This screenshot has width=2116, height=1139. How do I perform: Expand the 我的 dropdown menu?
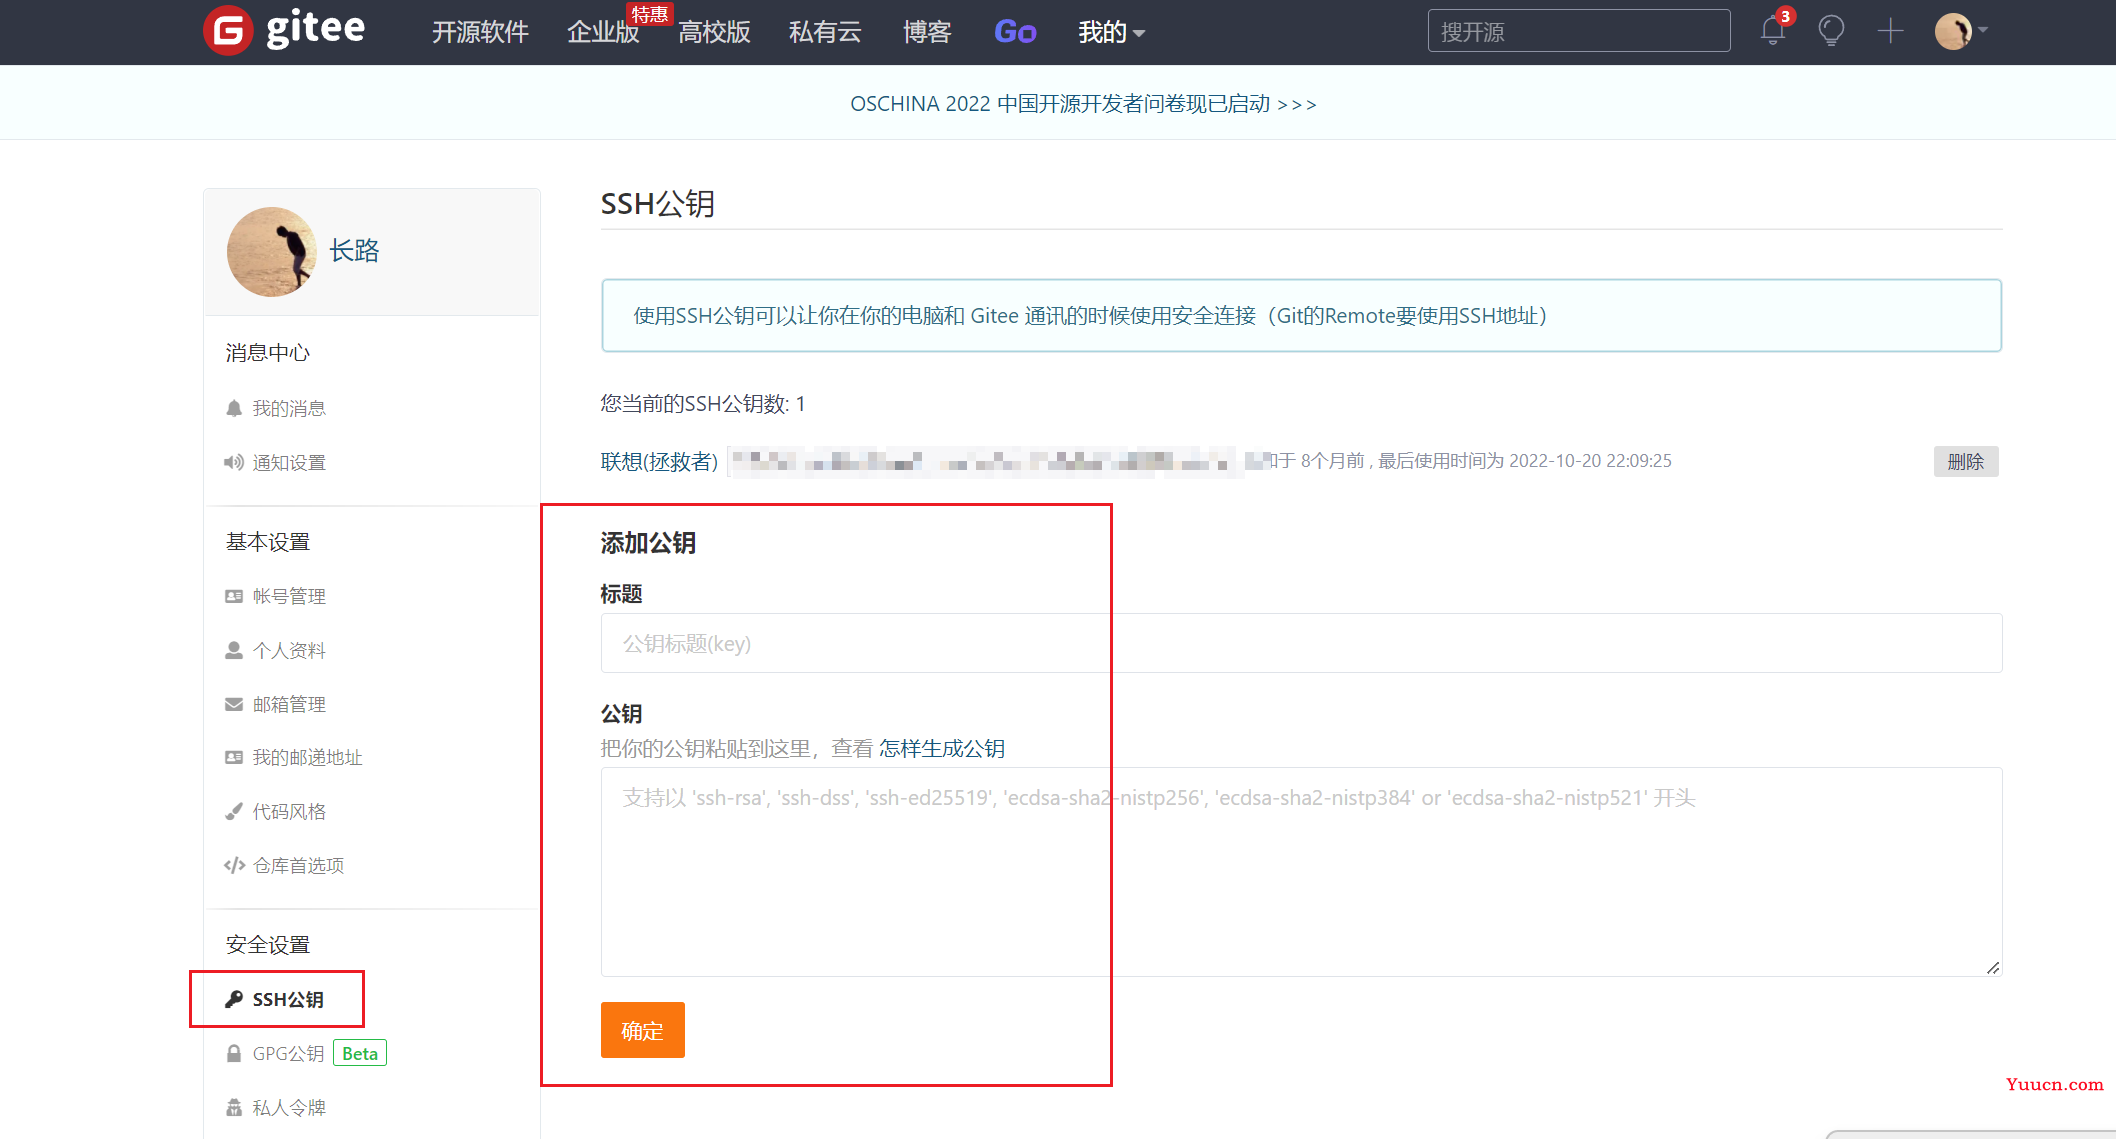tap(1112, 32)
